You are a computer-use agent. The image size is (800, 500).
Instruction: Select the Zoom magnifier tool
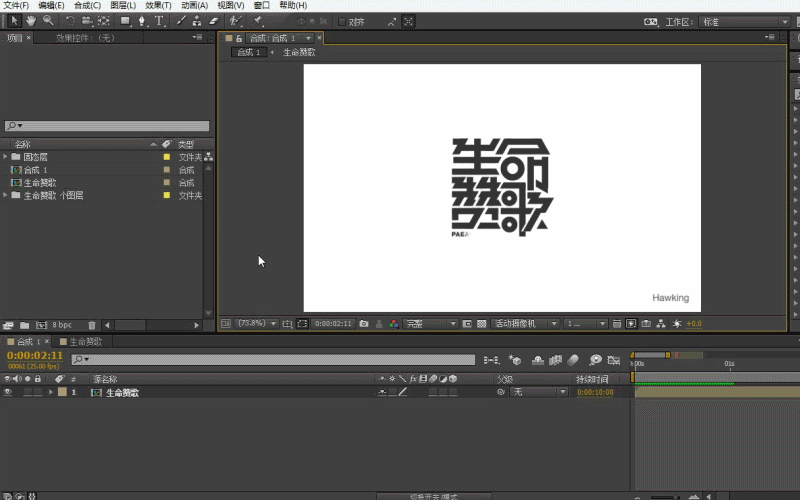coord(47,20)
